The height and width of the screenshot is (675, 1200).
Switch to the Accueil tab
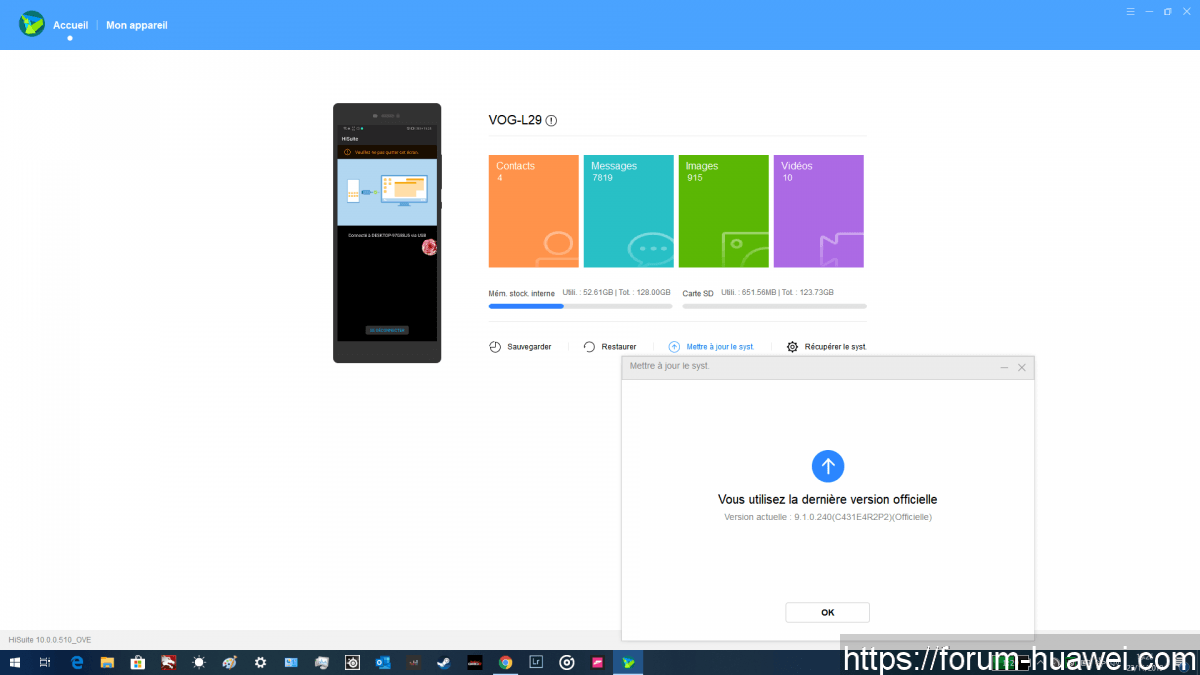(70, 25)
